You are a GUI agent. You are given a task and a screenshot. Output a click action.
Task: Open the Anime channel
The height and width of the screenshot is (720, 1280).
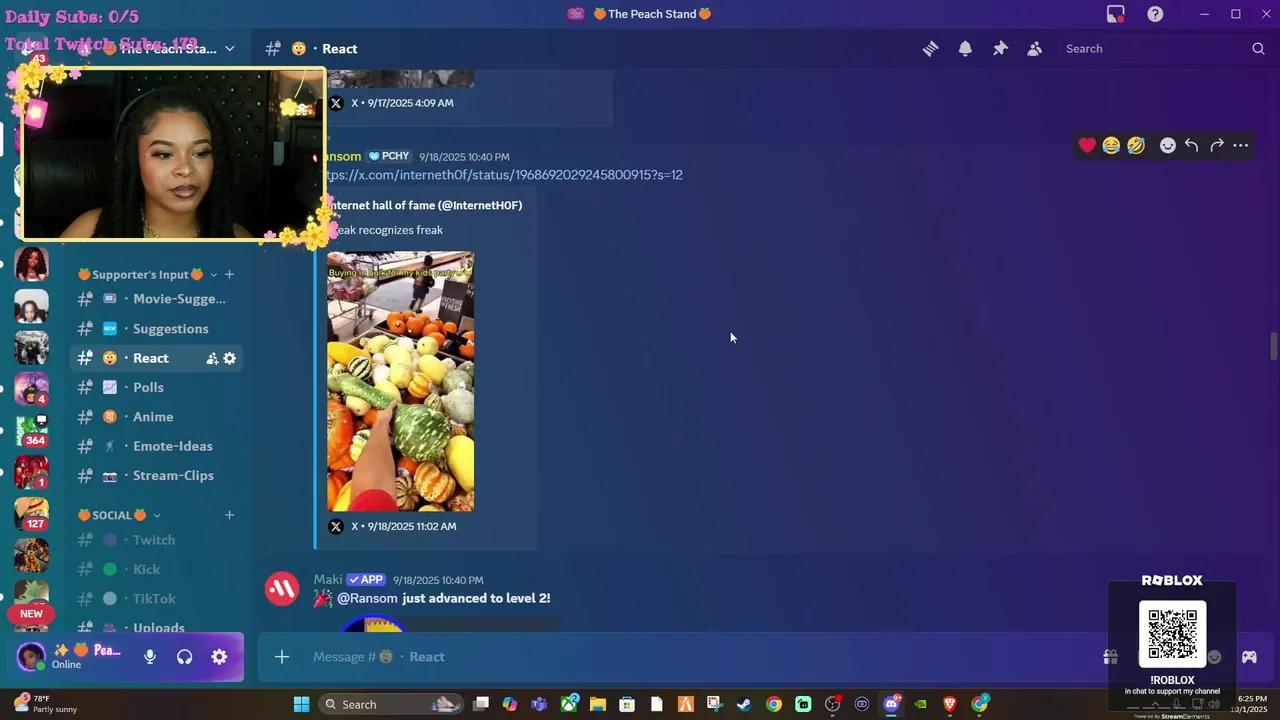click(x=157, y=416)
